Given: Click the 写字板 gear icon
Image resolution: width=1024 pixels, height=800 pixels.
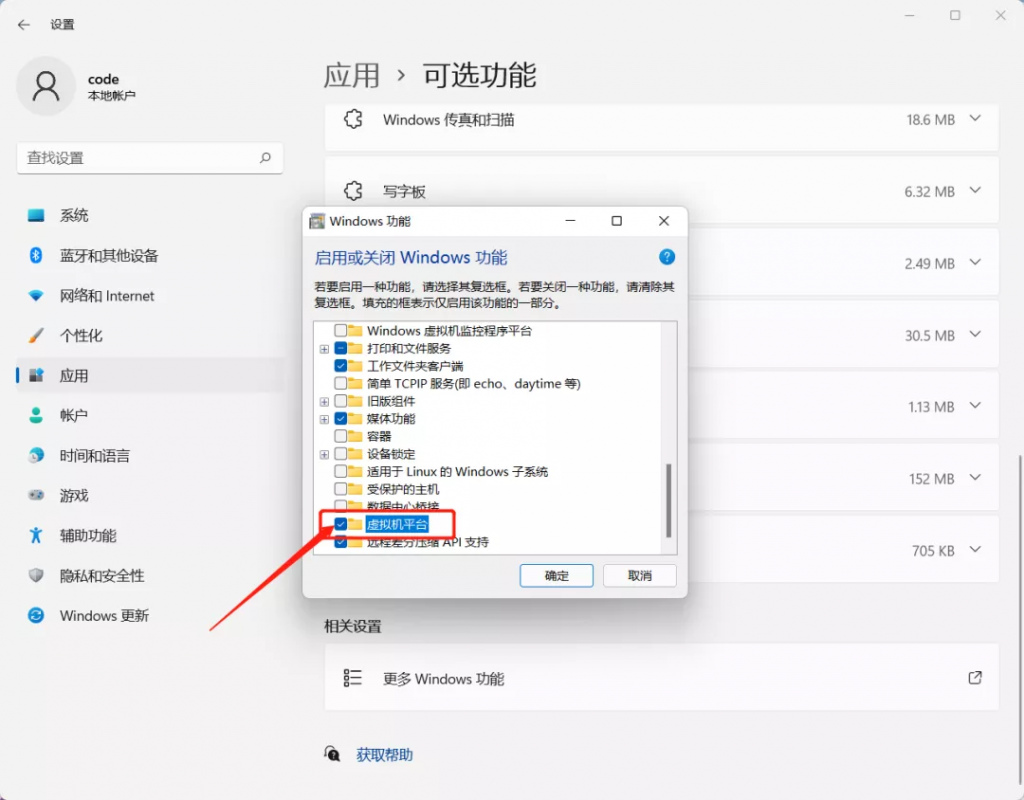Looking at the screenshot, I should (x=353, y=191).
